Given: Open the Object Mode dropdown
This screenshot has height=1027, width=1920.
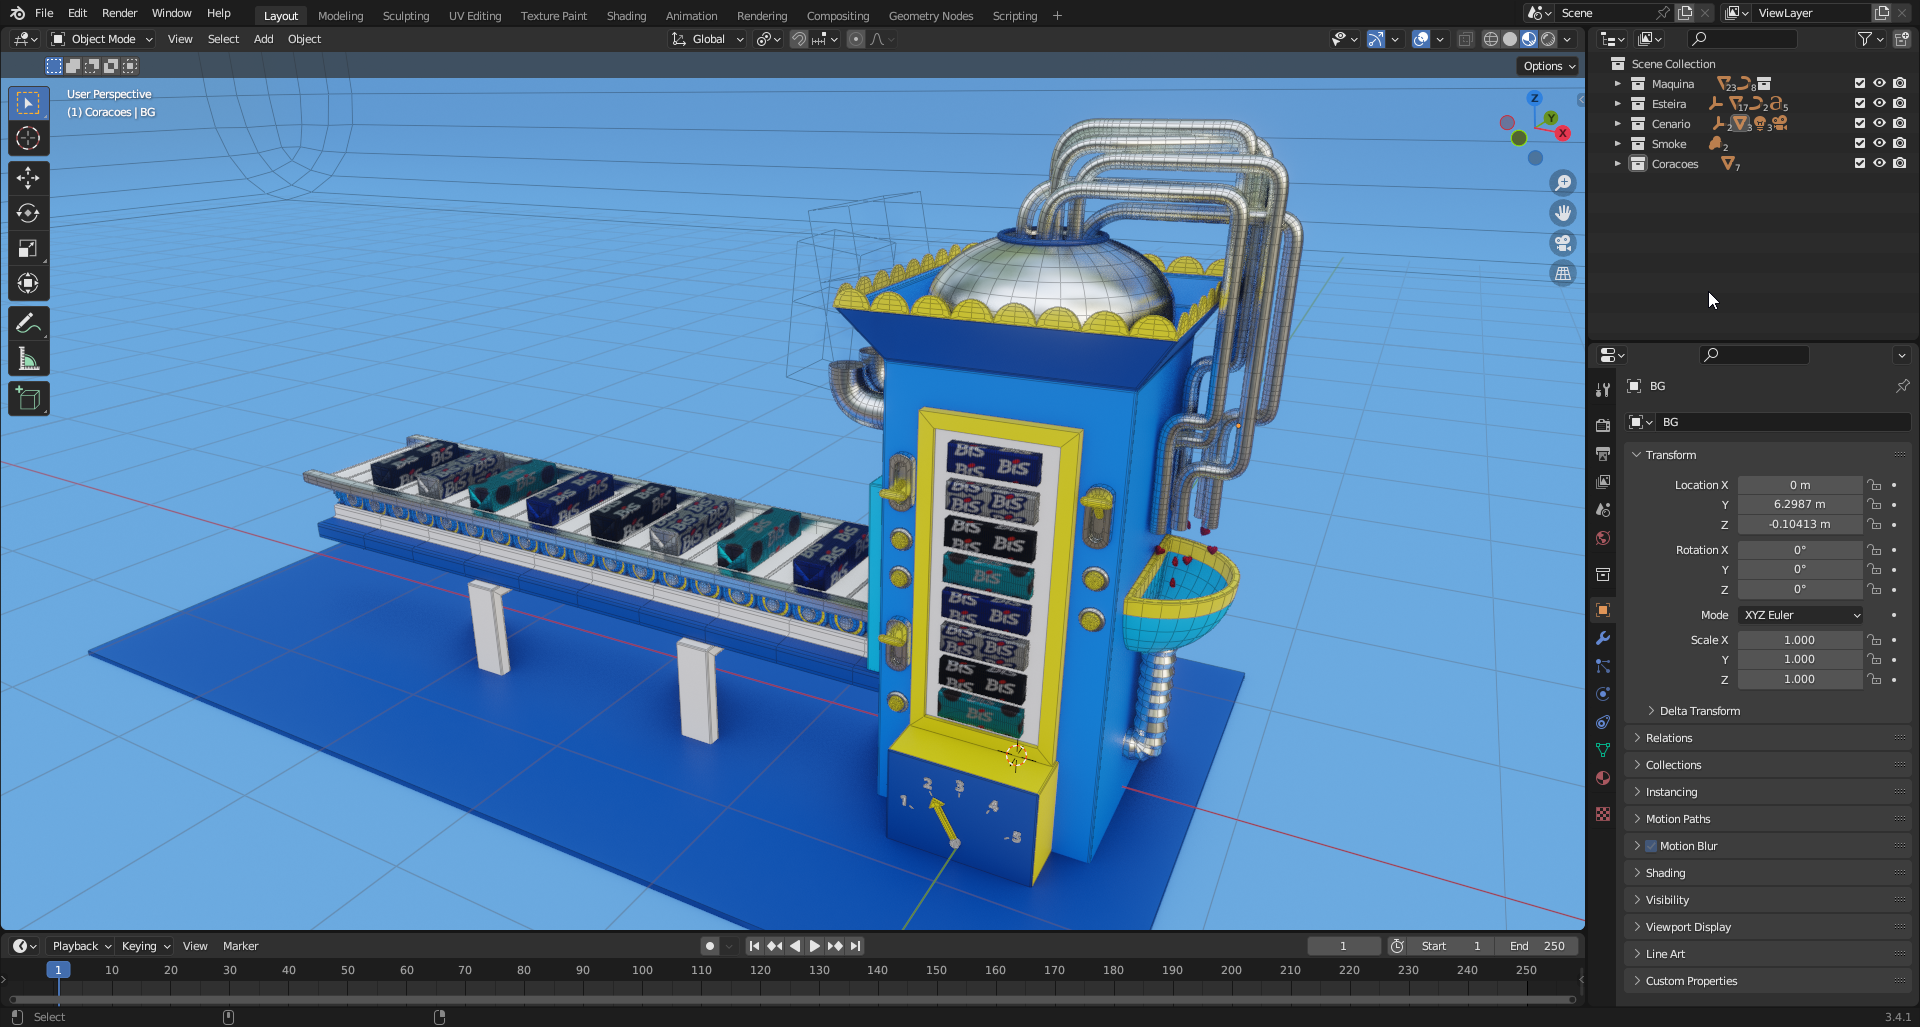Looking at the screenshot, I should [103, 39].
